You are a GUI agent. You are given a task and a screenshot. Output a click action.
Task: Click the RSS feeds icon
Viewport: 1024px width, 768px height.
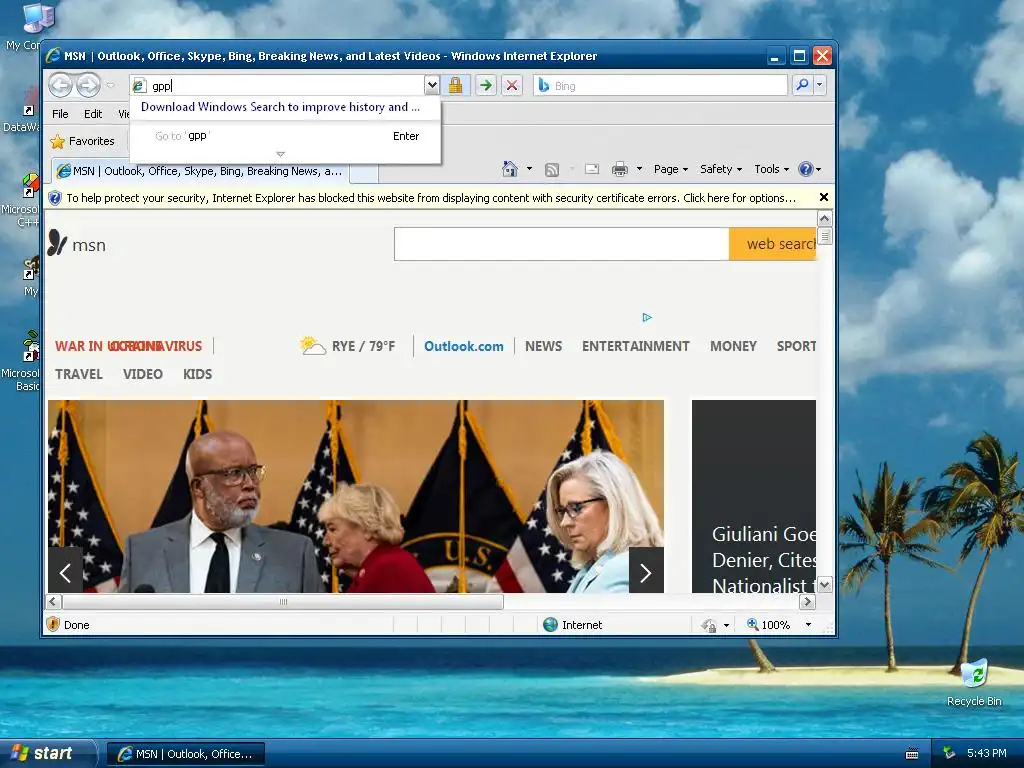point(552,170)
